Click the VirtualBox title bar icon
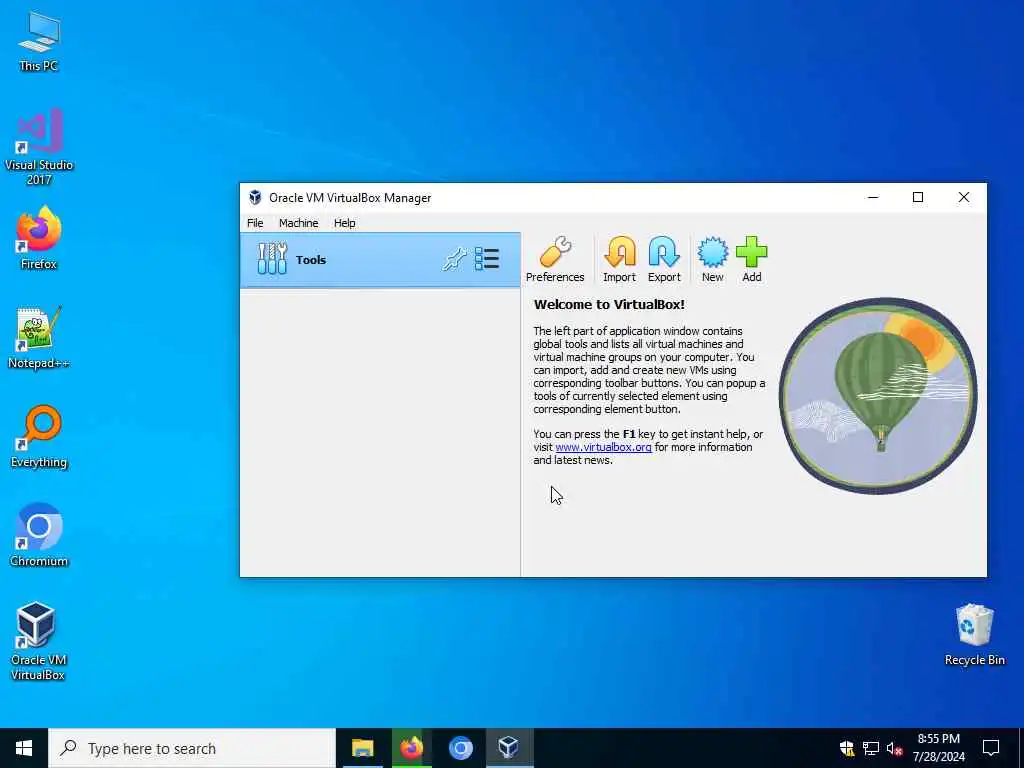This screenshot has height=768, width=1024. coord(255,198)
